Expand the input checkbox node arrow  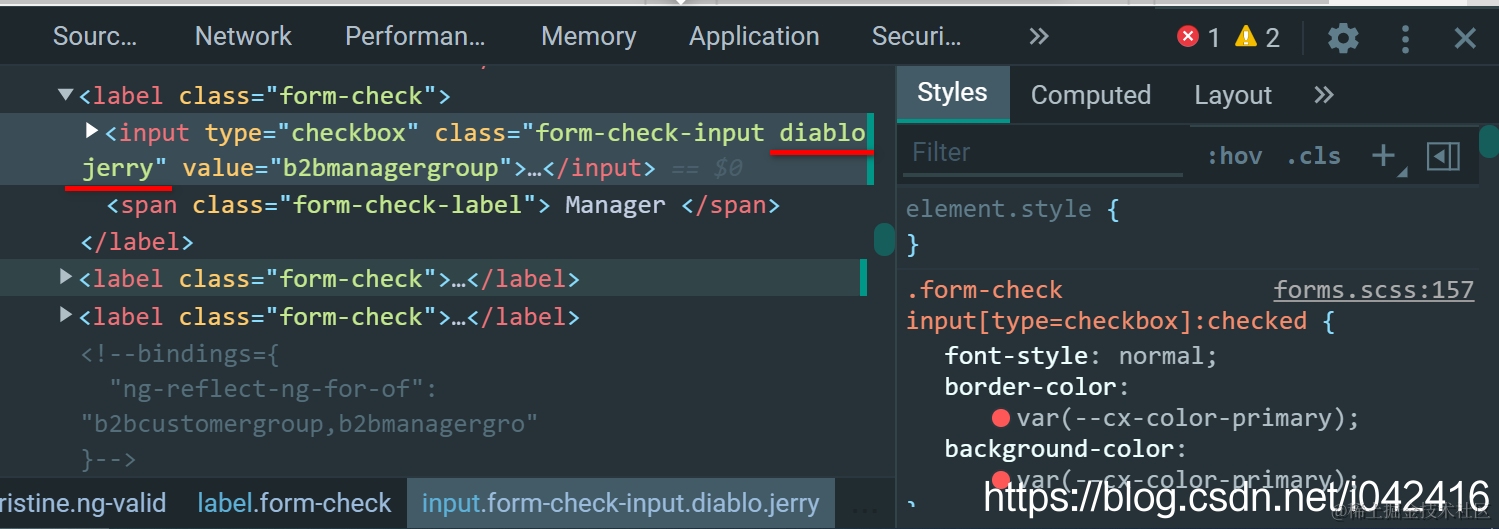pyautogui.click(x=92, y=130)
